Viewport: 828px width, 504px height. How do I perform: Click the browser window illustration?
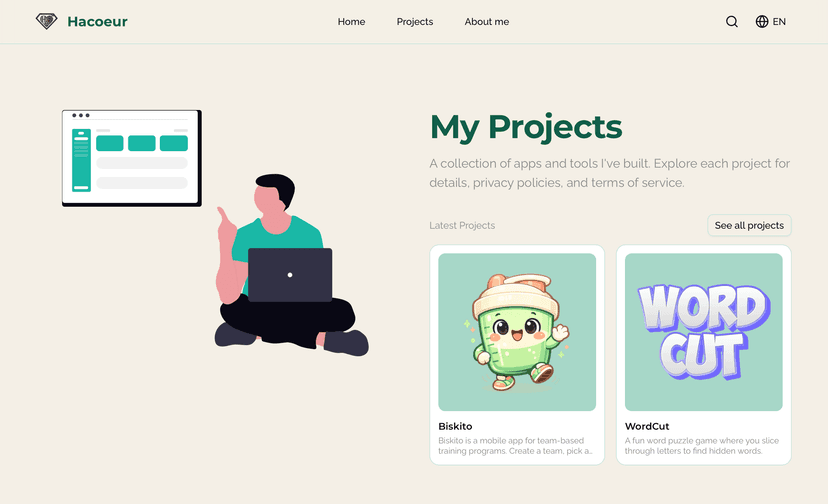pyautogui.click(x=131, y=158)
